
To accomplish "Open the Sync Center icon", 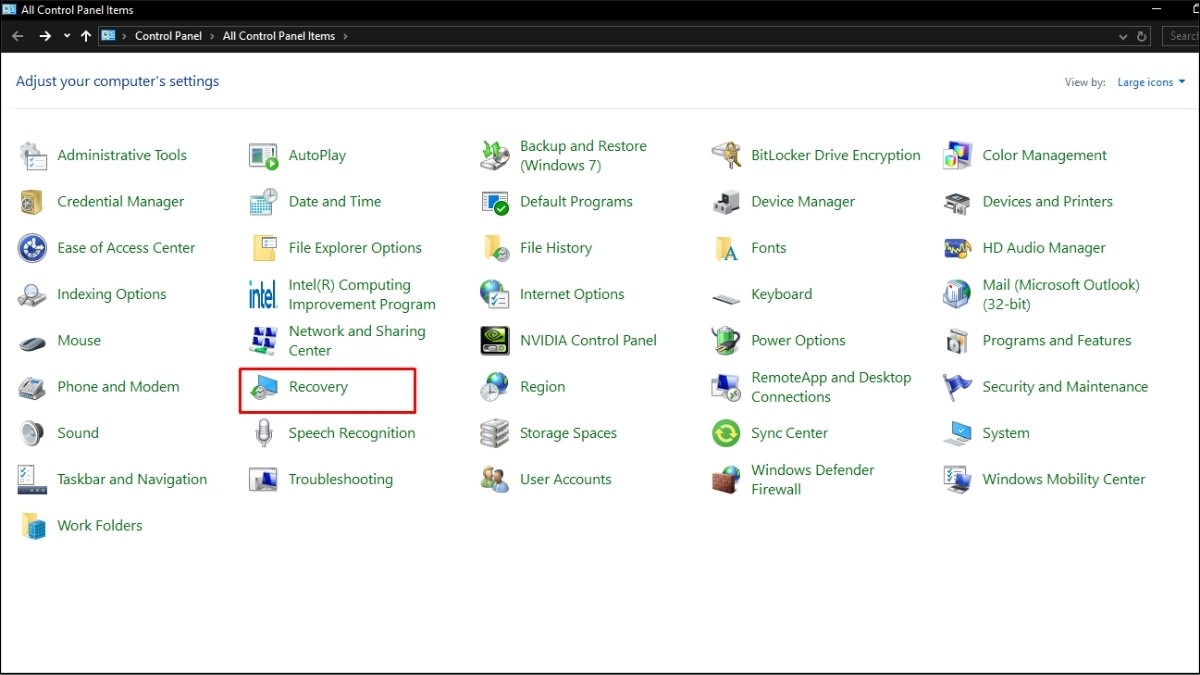I will [726, 434].
